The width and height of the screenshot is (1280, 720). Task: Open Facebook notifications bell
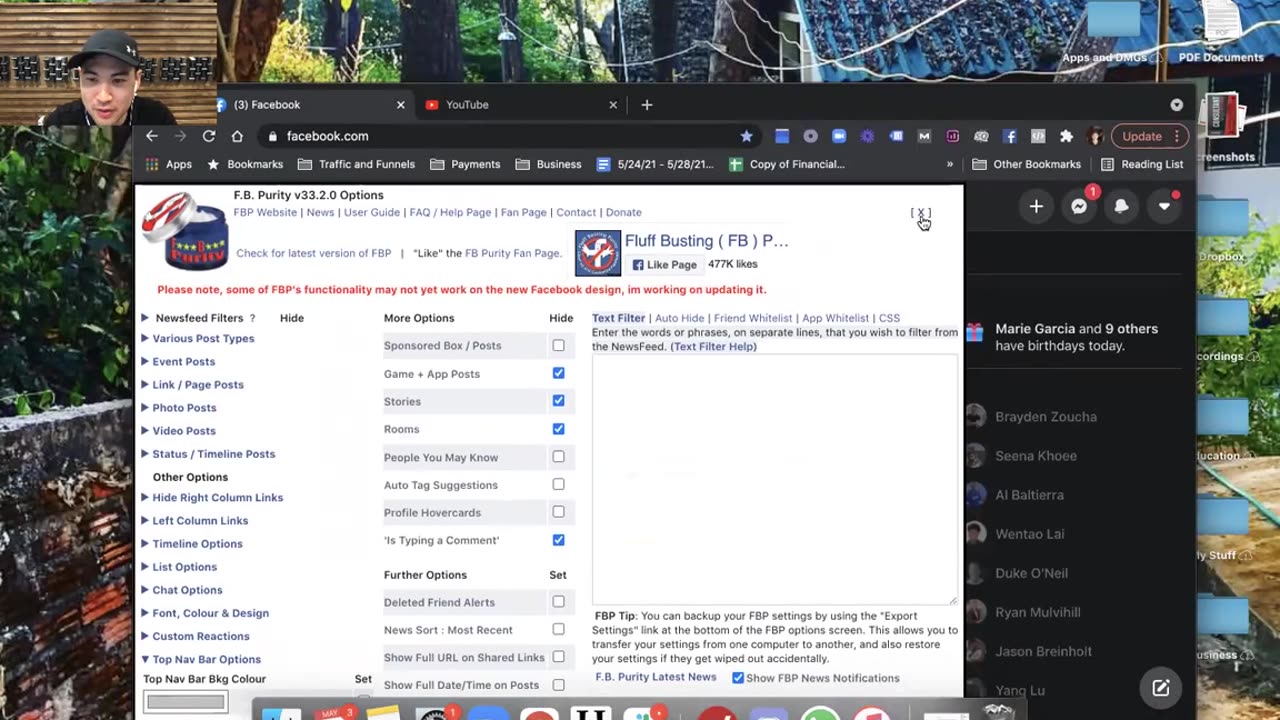[1121, 206]
